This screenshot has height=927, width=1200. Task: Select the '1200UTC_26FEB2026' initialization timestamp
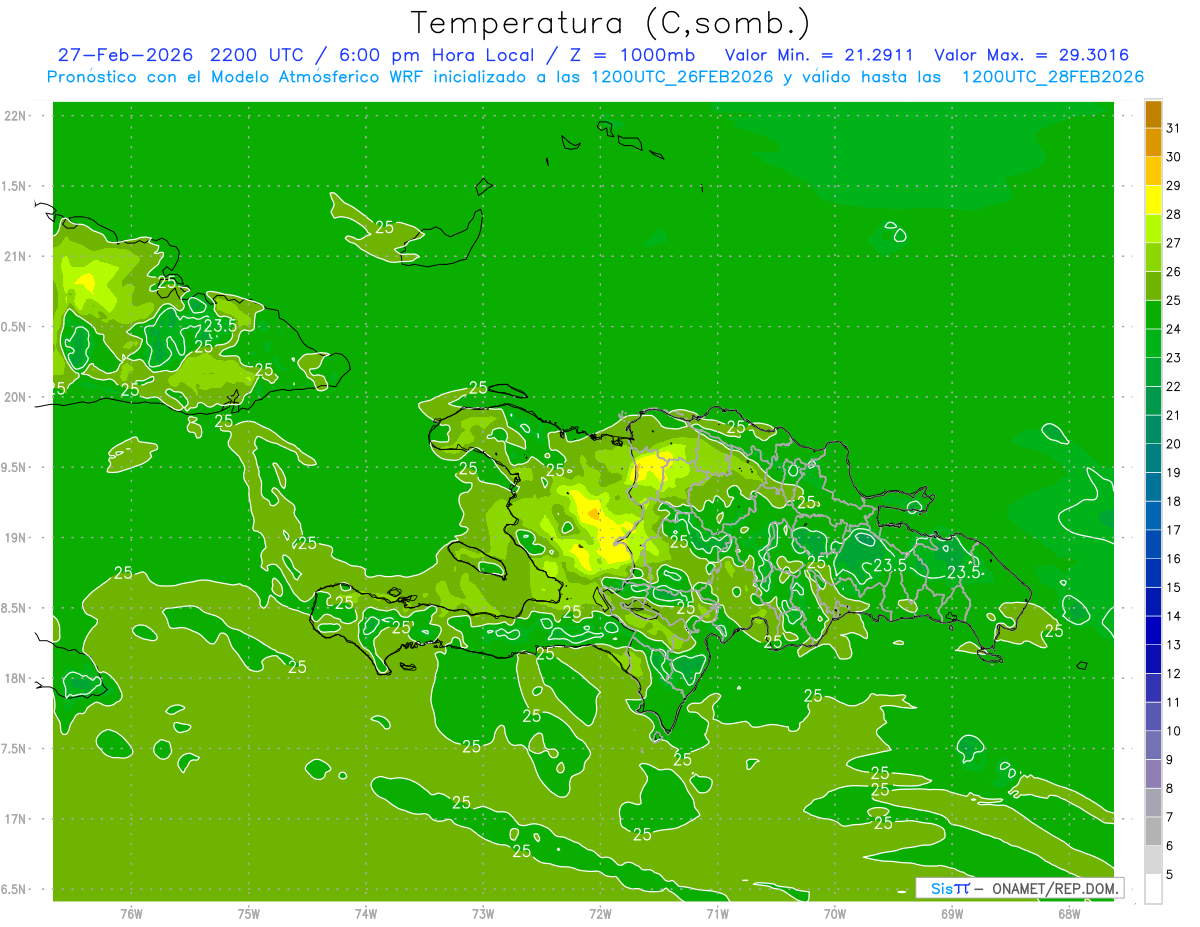pyautogui.click(x=683, y=77)
